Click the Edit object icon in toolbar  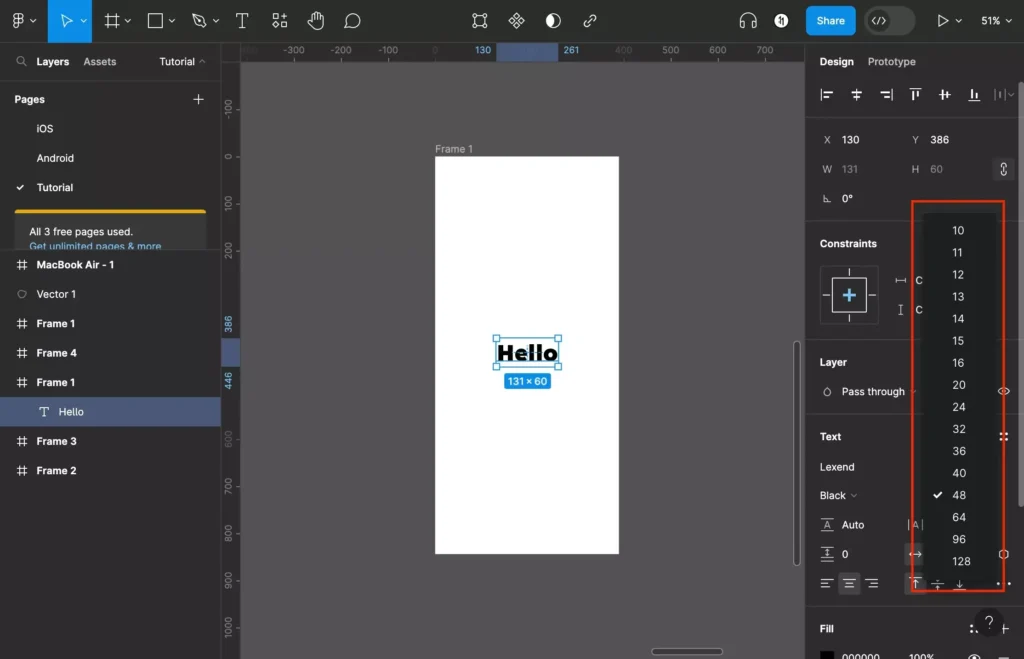click(479, 21)
